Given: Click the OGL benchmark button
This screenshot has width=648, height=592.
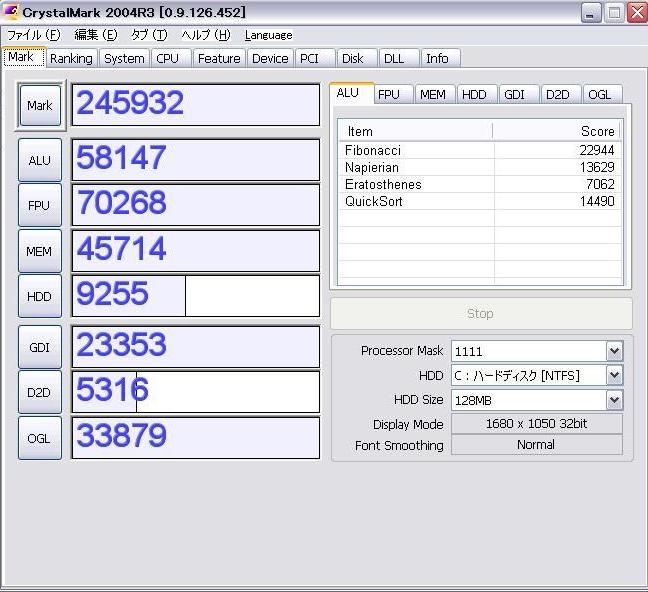Looking at the screenshot, I should pos(40,438).
